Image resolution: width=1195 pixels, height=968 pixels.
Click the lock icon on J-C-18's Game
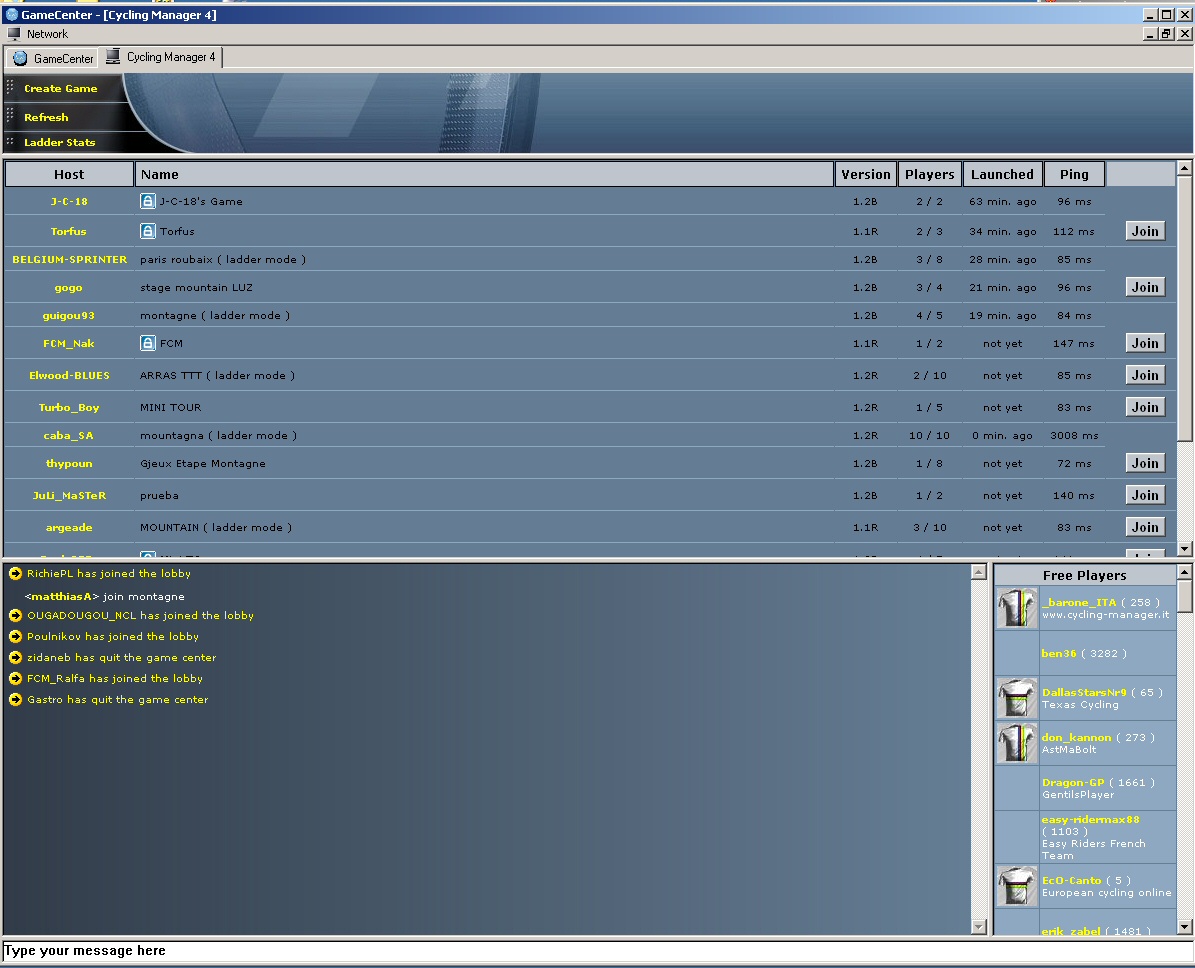coord(148,201)
